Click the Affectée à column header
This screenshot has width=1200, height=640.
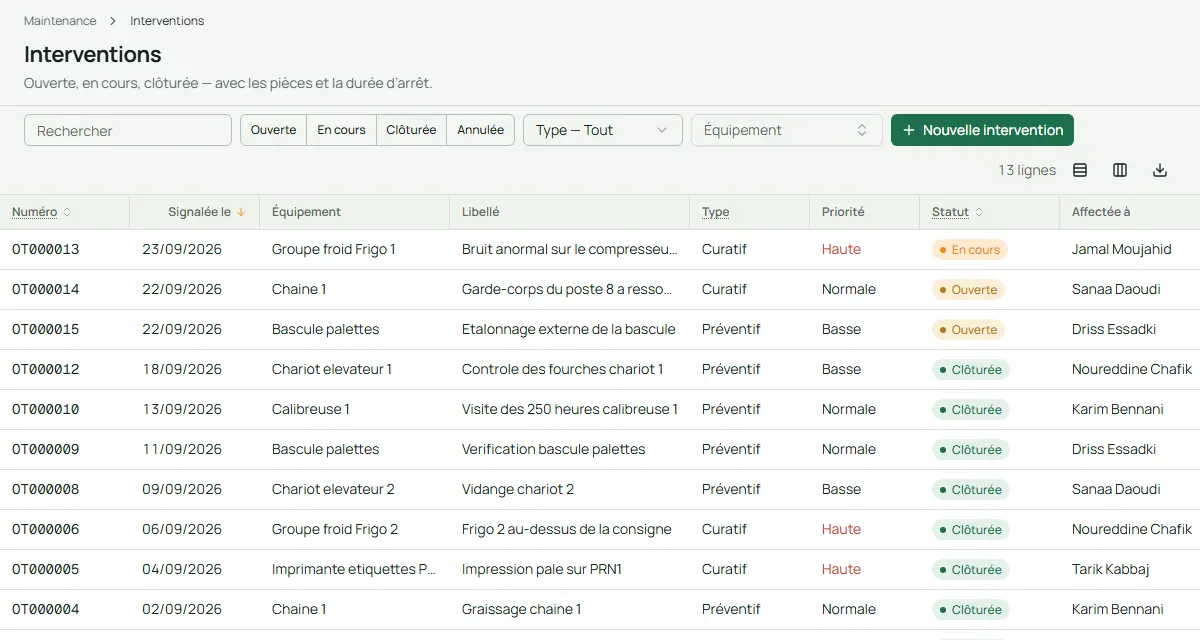click(x=1101, y=212)
